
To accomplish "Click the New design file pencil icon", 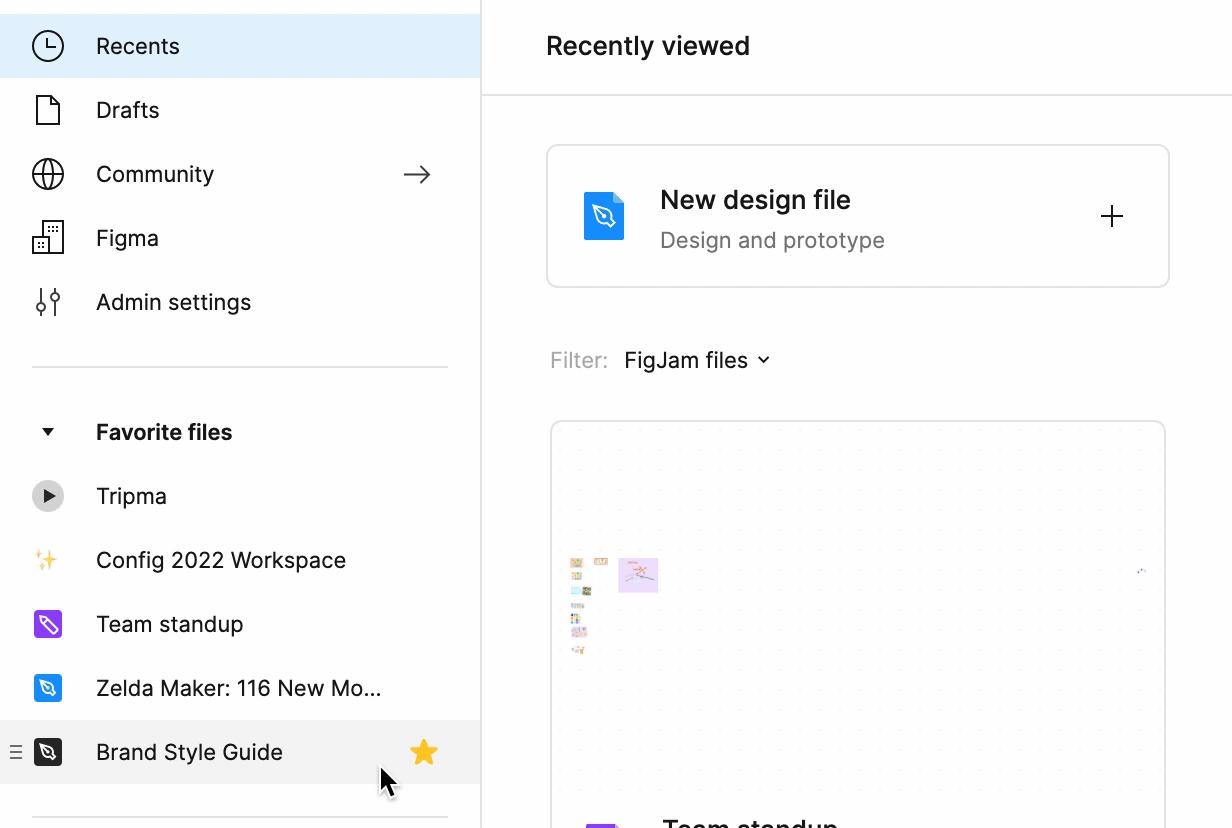I will [604, 215].
